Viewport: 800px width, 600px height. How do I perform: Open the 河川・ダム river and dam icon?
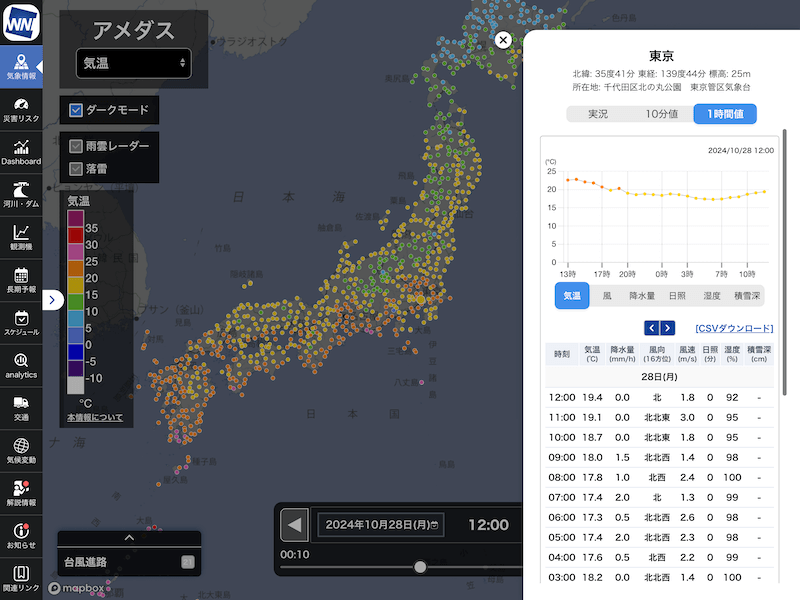(21, 193)
